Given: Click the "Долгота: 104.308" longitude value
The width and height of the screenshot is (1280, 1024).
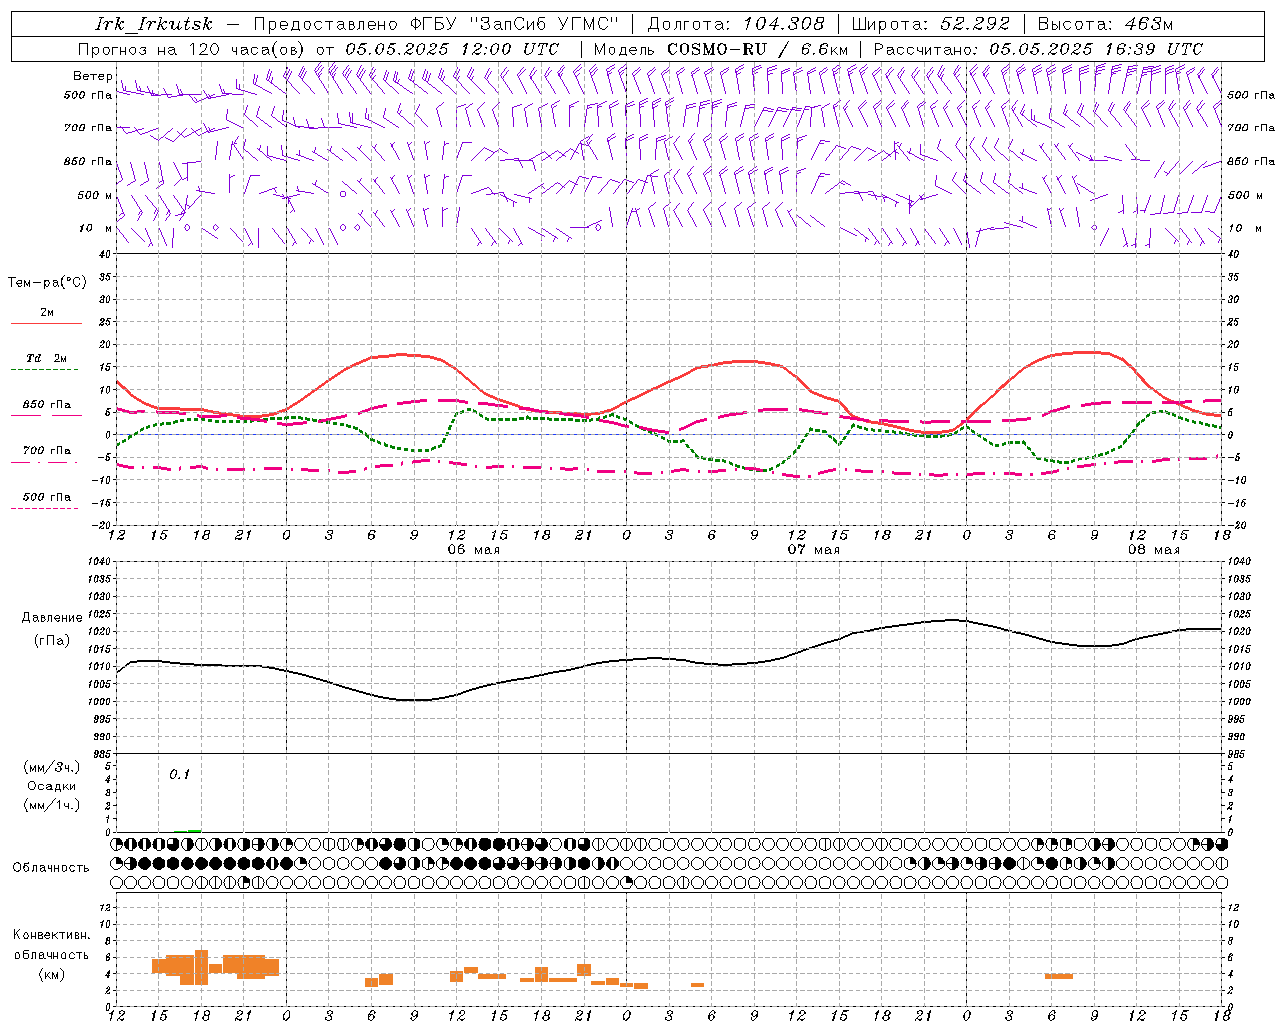Looking at the screenshot, I should (736, 24).
